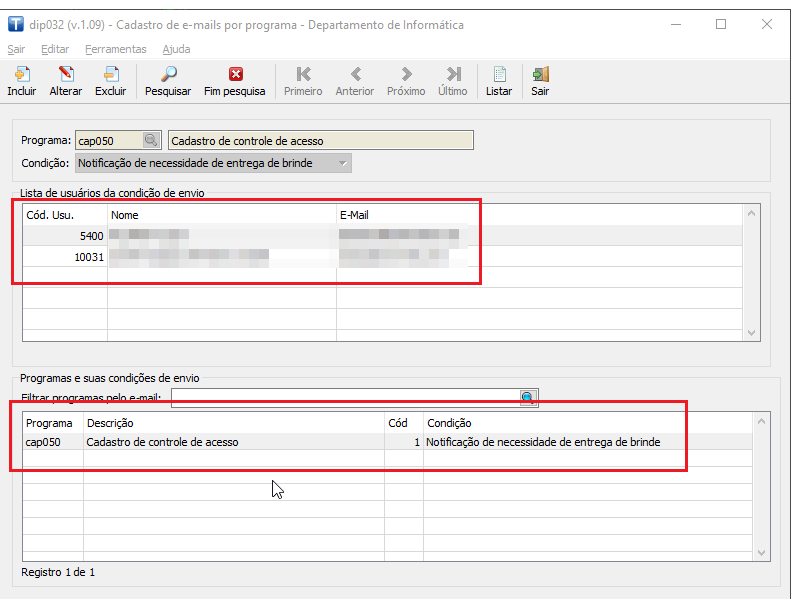
Task: Open the Editar menu
Action: 55,49
